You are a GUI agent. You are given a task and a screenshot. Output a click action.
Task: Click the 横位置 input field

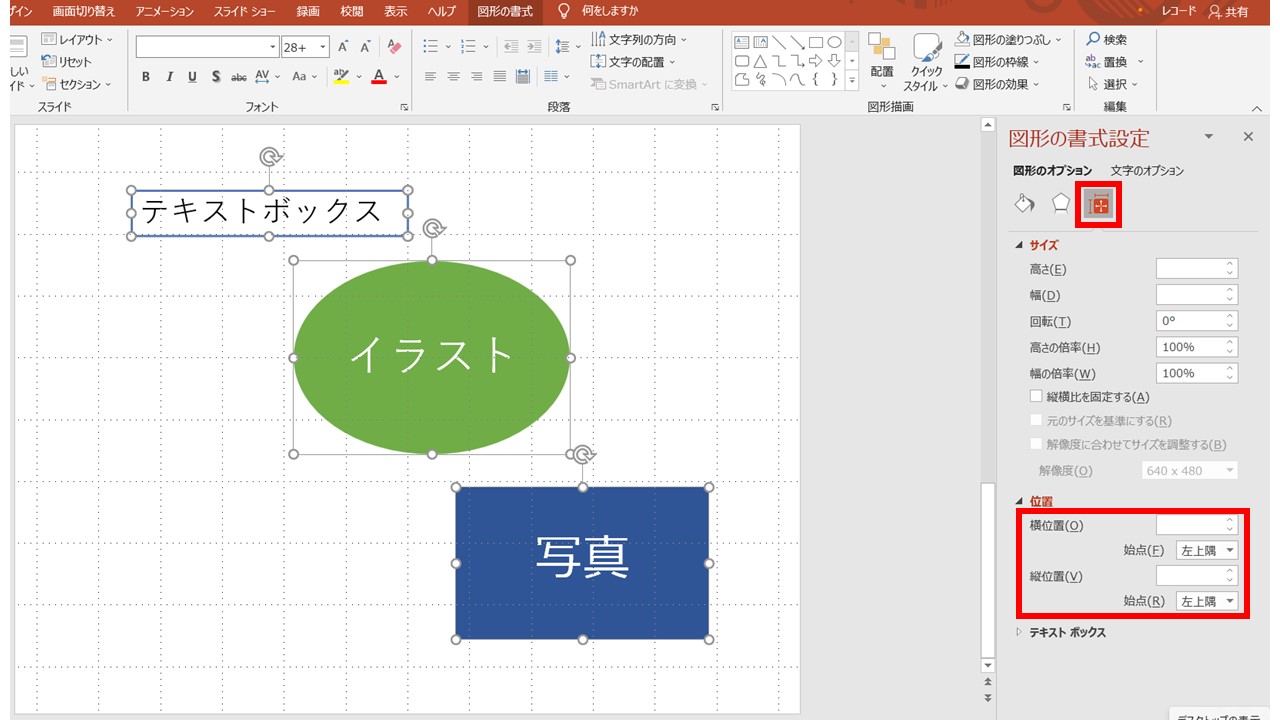1190,525
